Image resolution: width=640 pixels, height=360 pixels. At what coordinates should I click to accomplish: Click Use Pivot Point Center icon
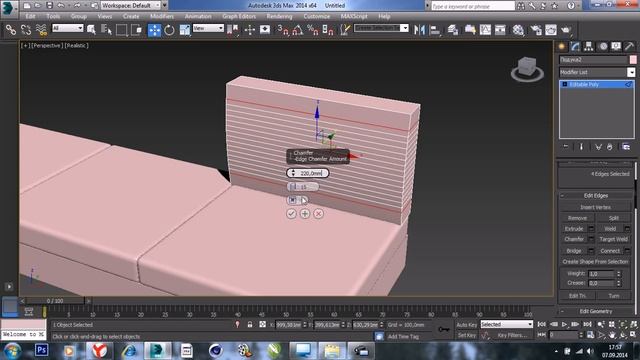point(233,30)
